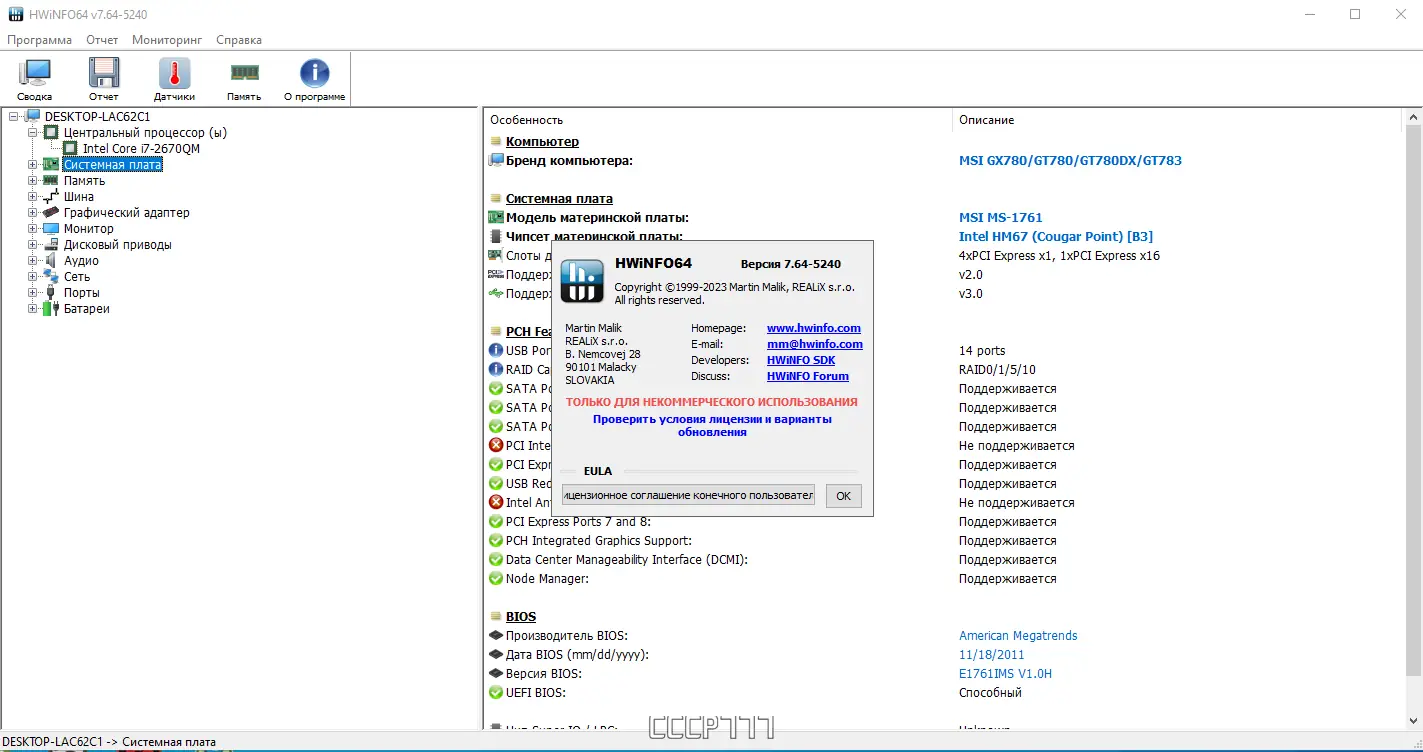Click the icon beside Бренд компьютера
The image size is (1423, 752).
[x=496, y=161]
